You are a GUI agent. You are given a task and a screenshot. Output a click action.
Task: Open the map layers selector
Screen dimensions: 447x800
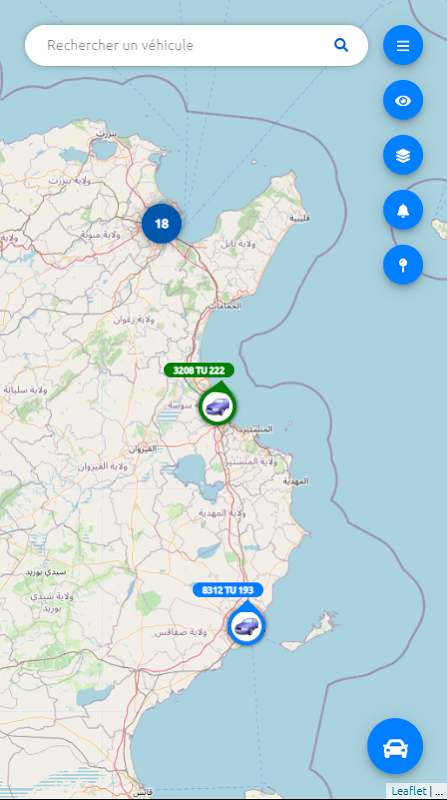tap(403, 155)
